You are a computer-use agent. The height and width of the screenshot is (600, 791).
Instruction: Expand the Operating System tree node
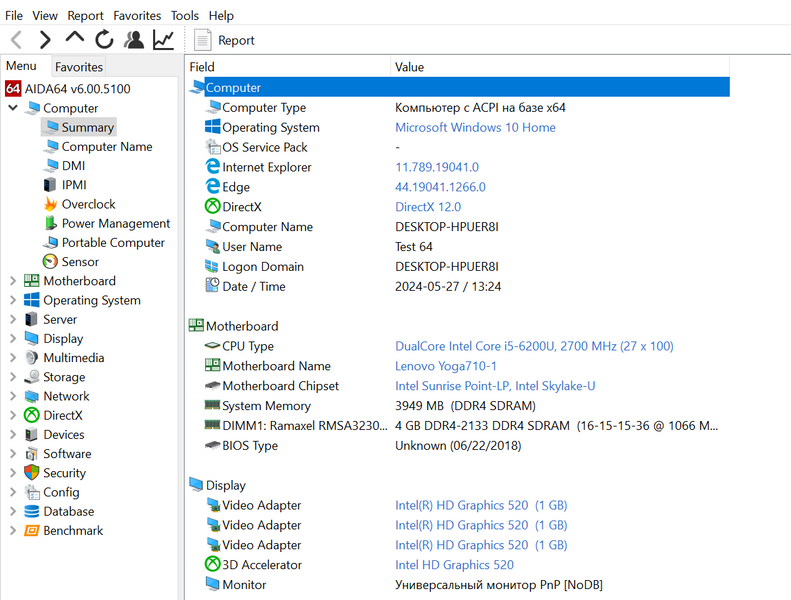[x=13, y=300]
